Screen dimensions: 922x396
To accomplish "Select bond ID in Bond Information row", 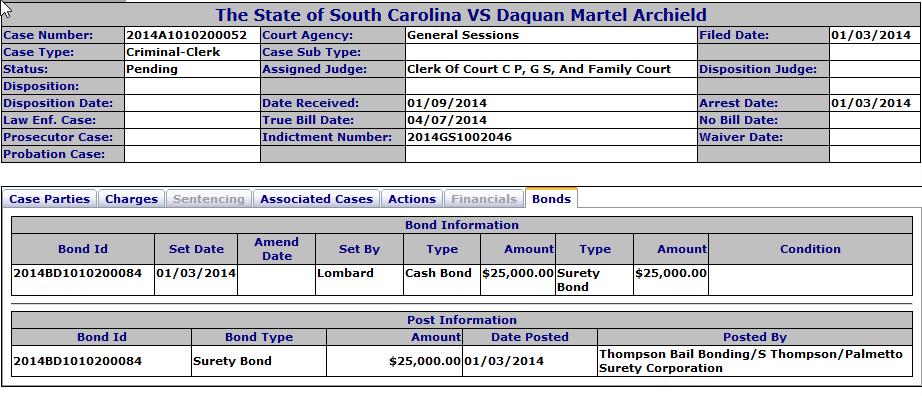I will pos(78,273).
